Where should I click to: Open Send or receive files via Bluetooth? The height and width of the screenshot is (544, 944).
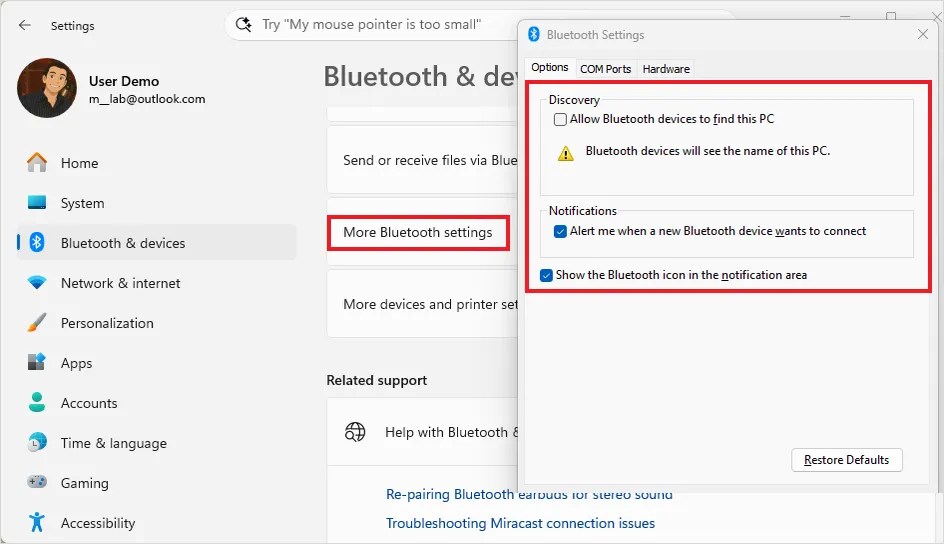[x=423, y=160]
